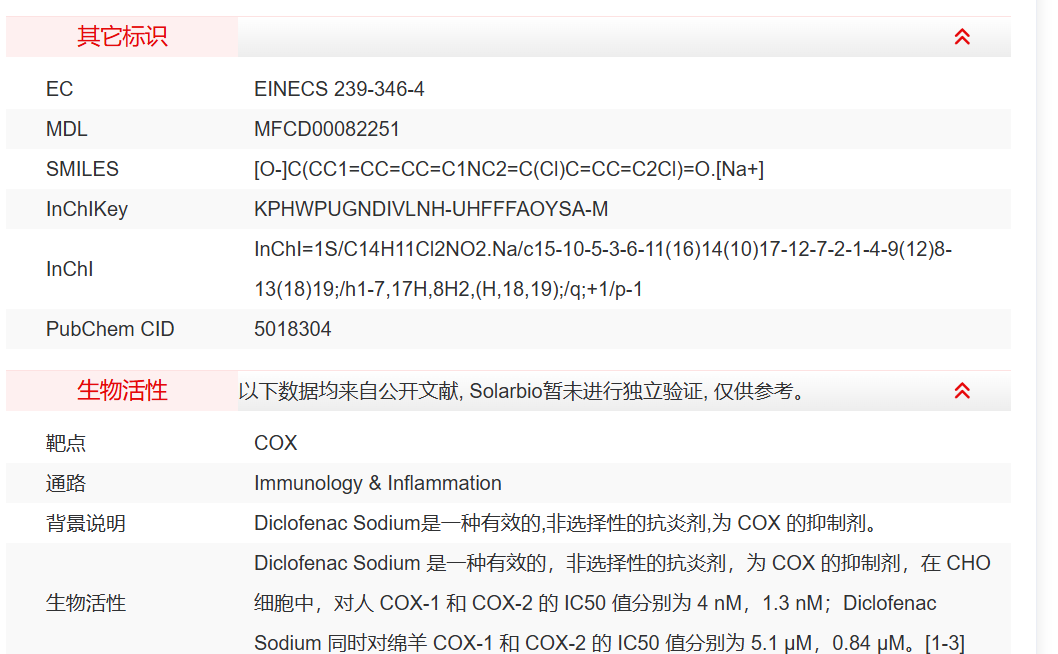Collapse the 生物活性 section with the chevron
This screenshot has width=1058, height=654.
[962, 391]
